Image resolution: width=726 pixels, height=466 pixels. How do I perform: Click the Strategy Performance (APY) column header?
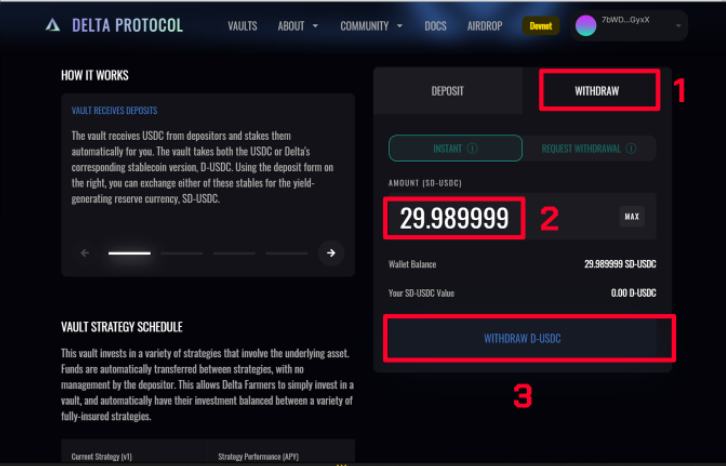click(x=258, y=457)
